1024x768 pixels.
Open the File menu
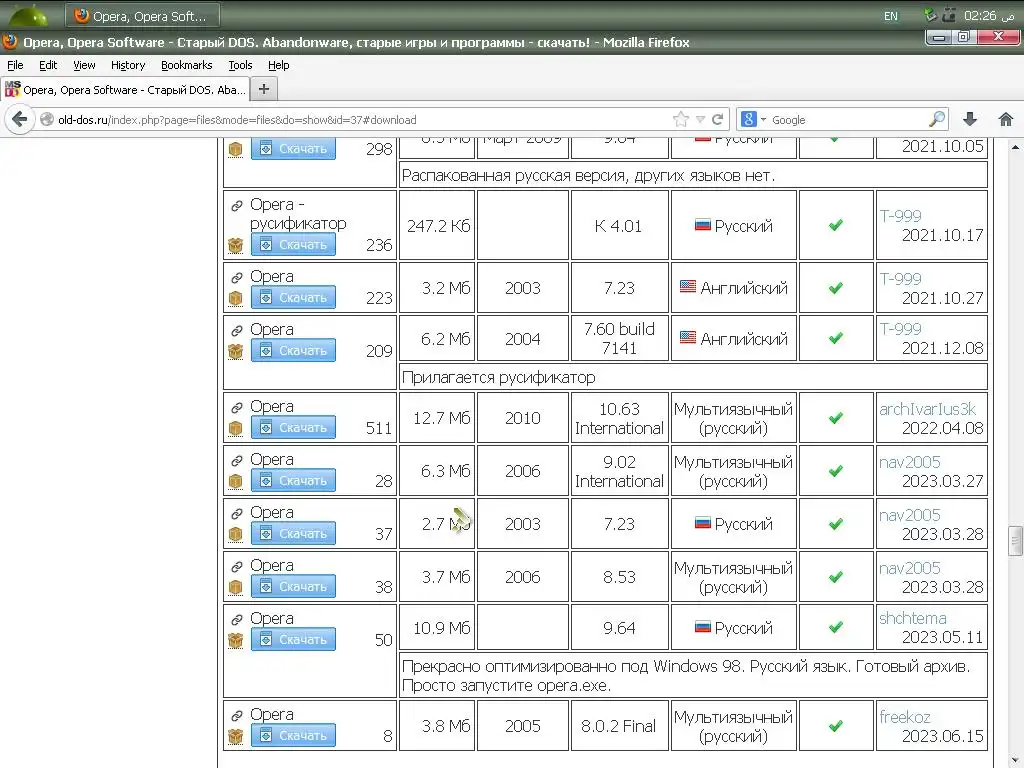pyautogui.click(x=15, y=65)
